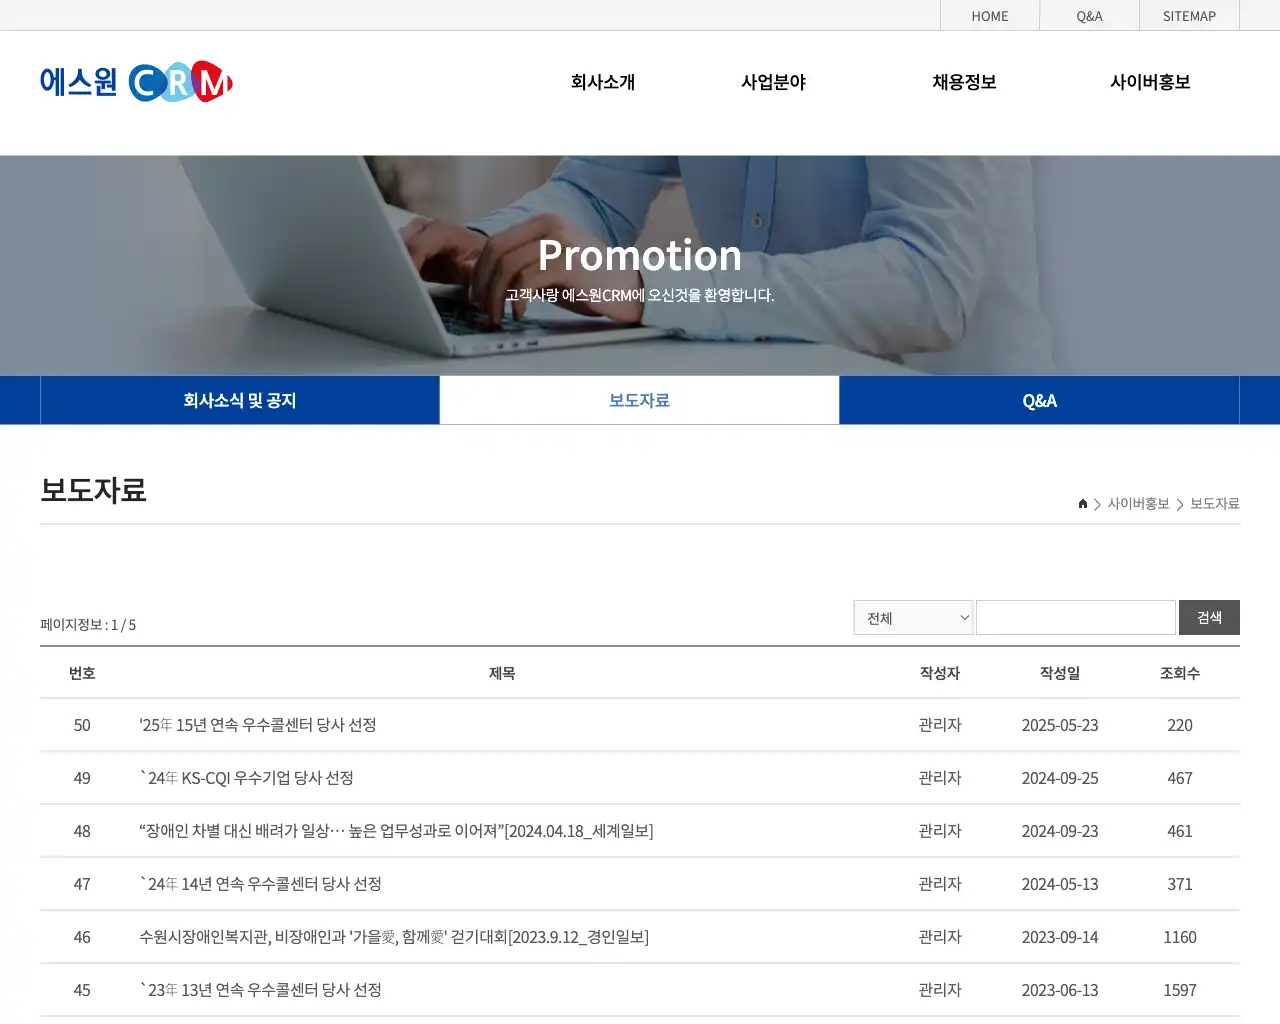The height and width of the screenshot is (1024, 1280).
Task: Open the 전체 search category dropdown
Action: (912, 617)
